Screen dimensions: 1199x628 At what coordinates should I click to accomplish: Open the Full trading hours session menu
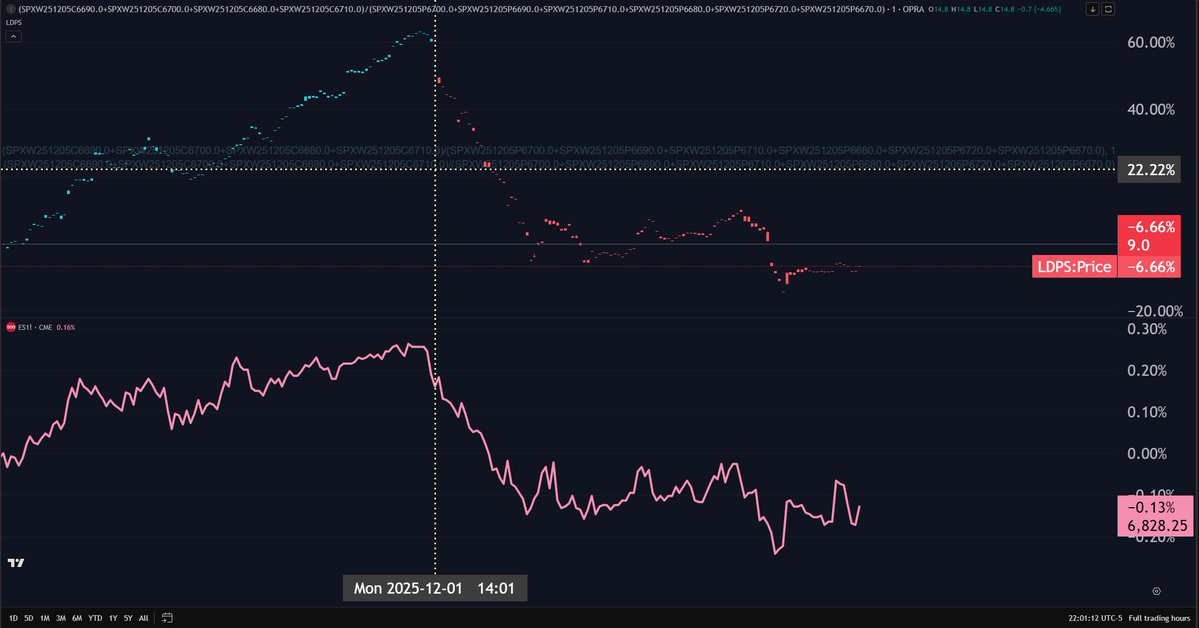tap(1159, 618)
